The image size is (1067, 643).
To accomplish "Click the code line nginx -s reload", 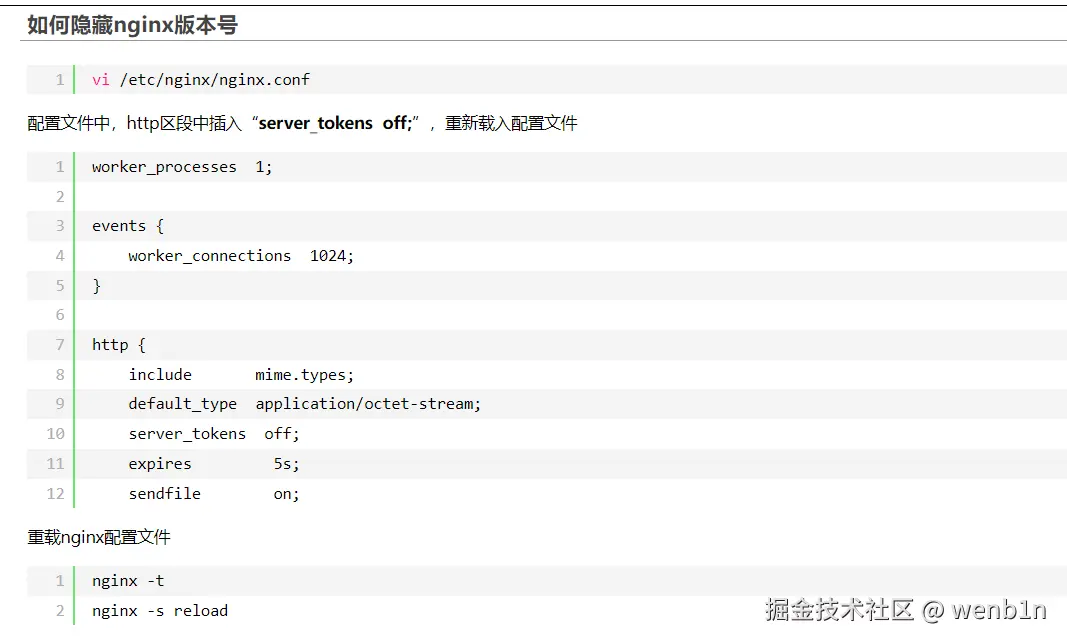I will pos(160,611).
